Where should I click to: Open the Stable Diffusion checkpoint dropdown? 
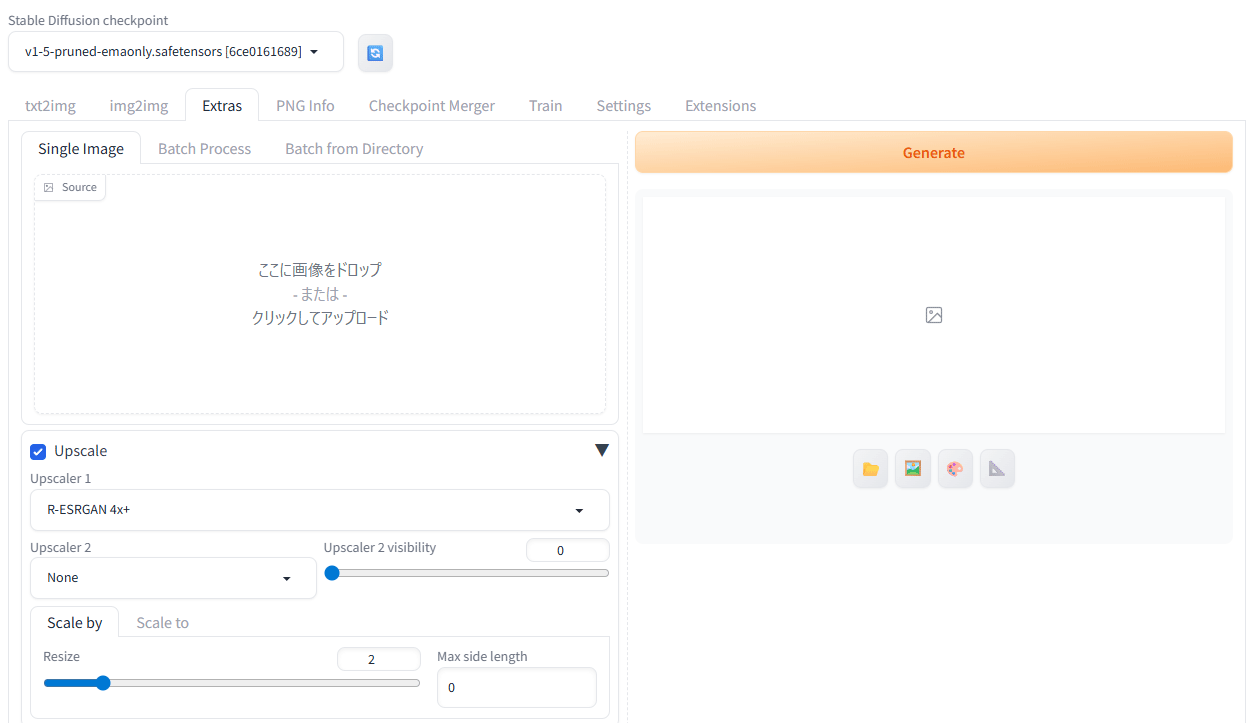click(175, 52)
